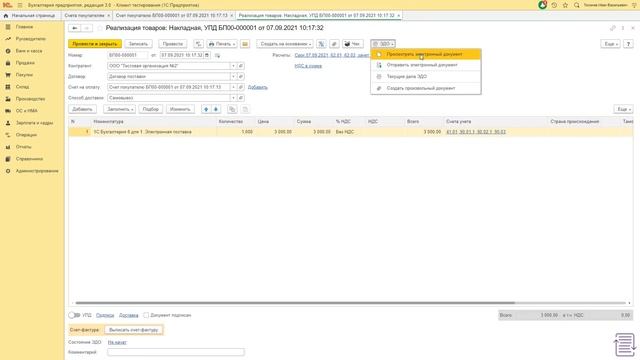640x360 pixels.
Task: Open history clock icon in title bar
Action: 554,5
